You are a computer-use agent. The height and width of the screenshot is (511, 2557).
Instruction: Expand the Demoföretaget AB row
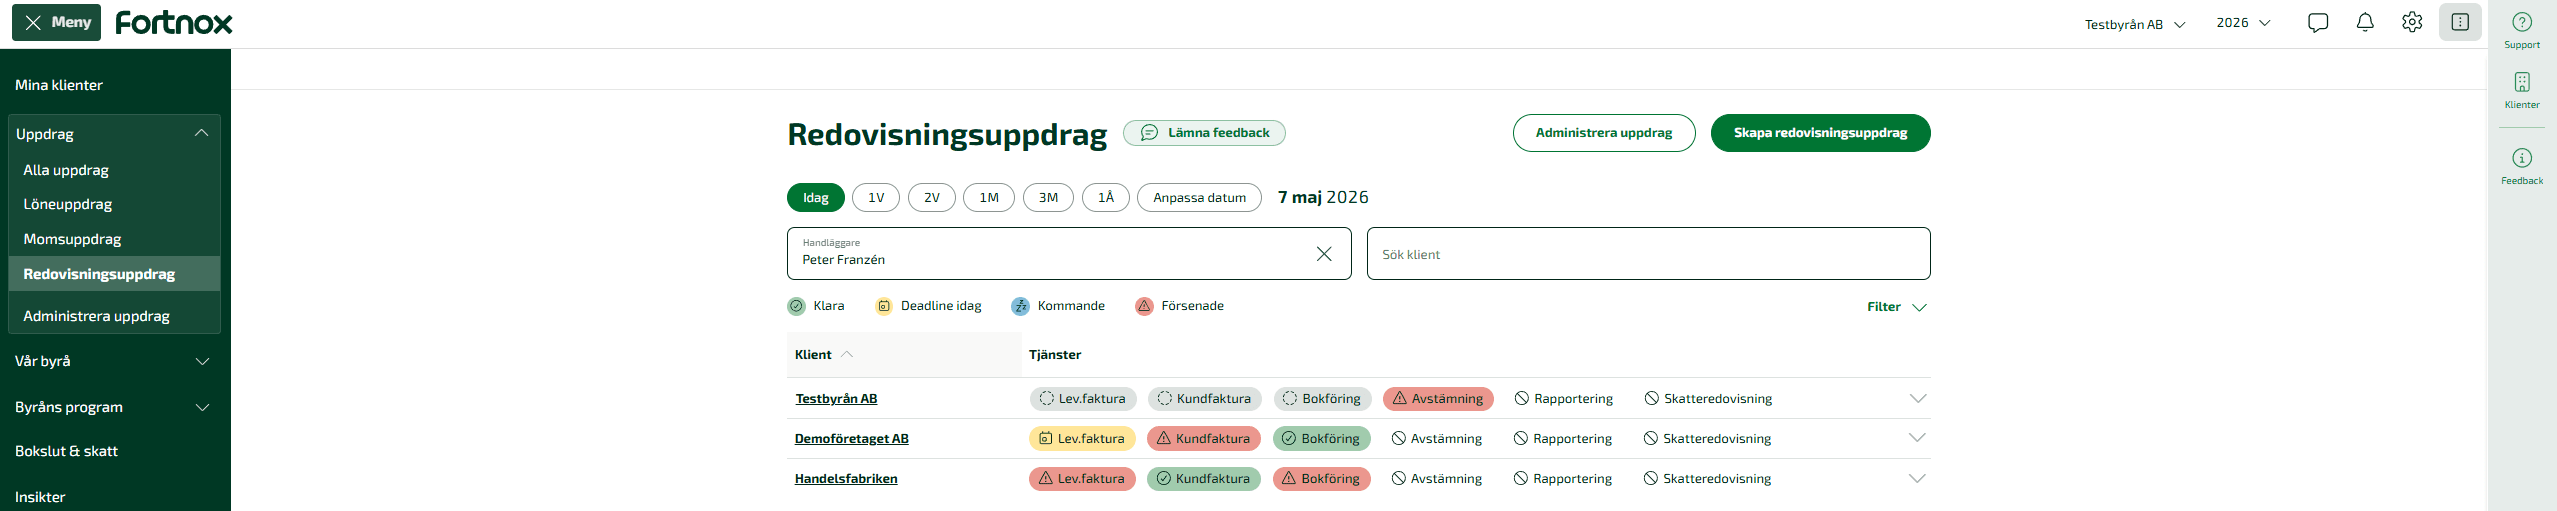1917,438
